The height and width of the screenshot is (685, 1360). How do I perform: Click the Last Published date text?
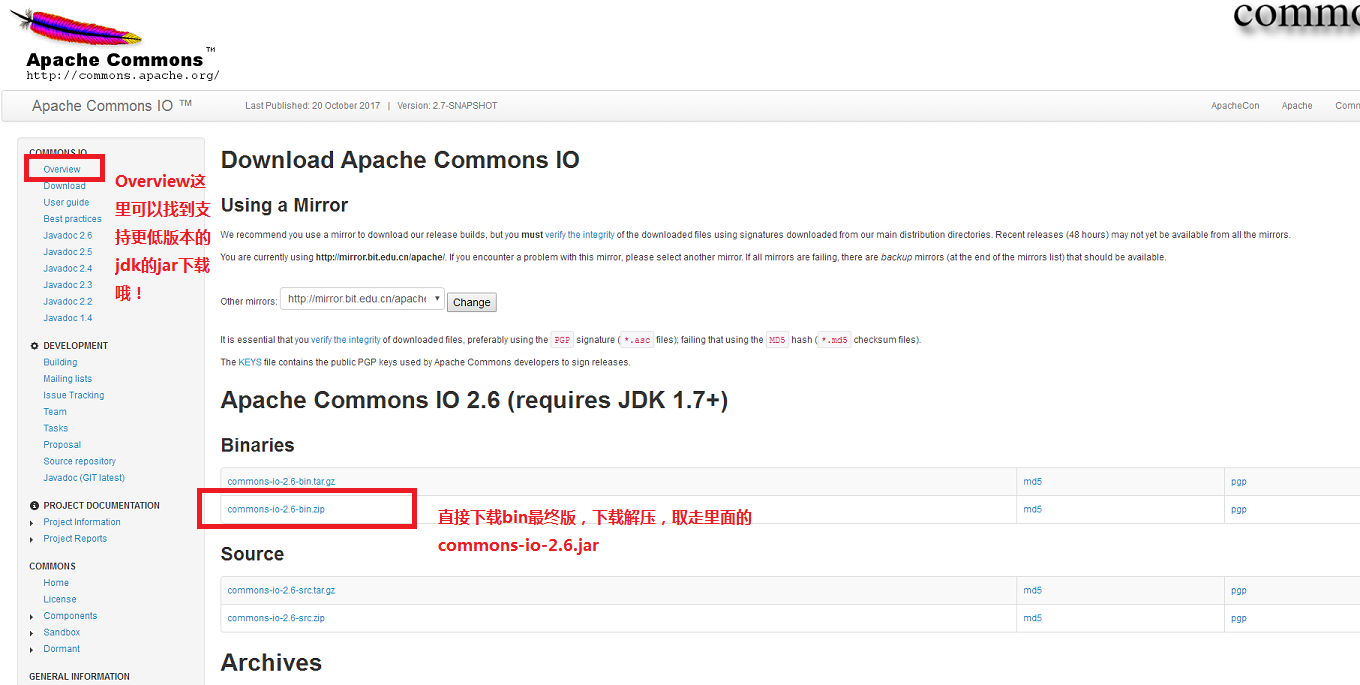tap(313, 106)
